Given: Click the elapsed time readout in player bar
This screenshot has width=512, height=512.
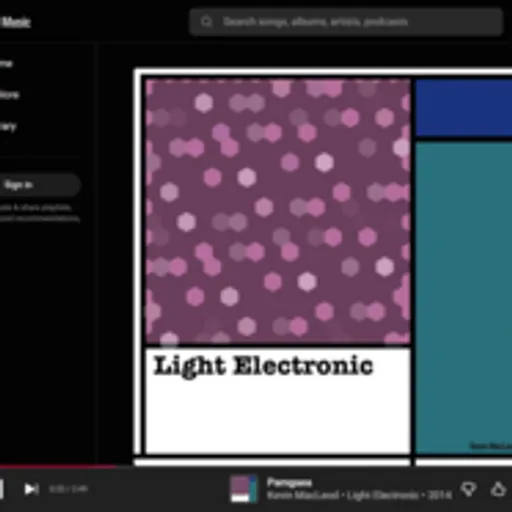Looking at the screenshot, I should tap(69, 489).
